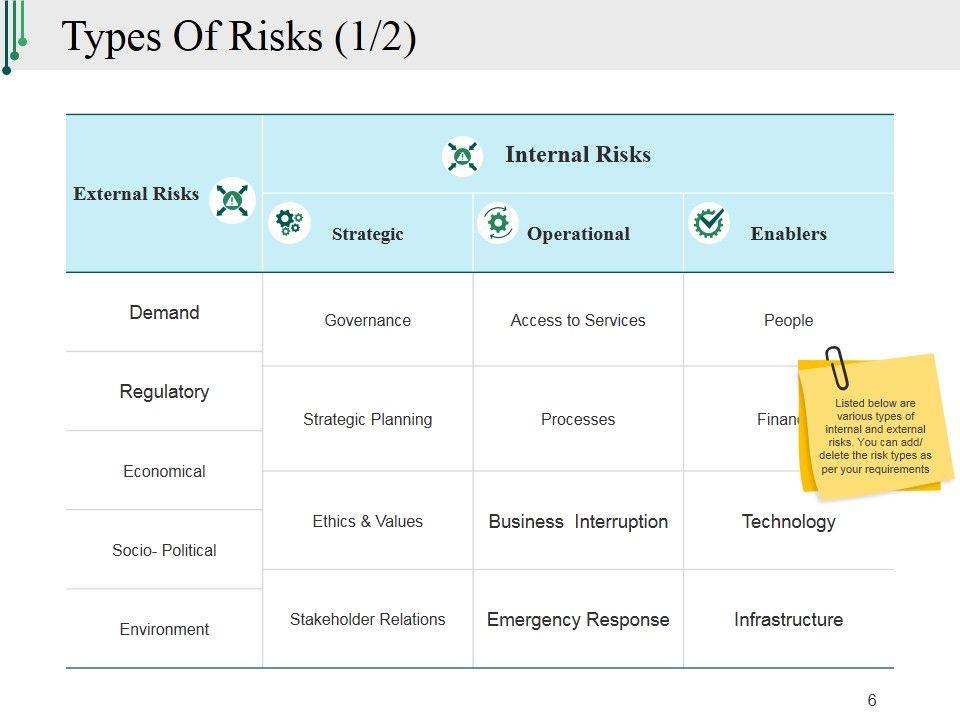Click the slide title text
Screen dimensions: 960x720
(x=240, y=38)
